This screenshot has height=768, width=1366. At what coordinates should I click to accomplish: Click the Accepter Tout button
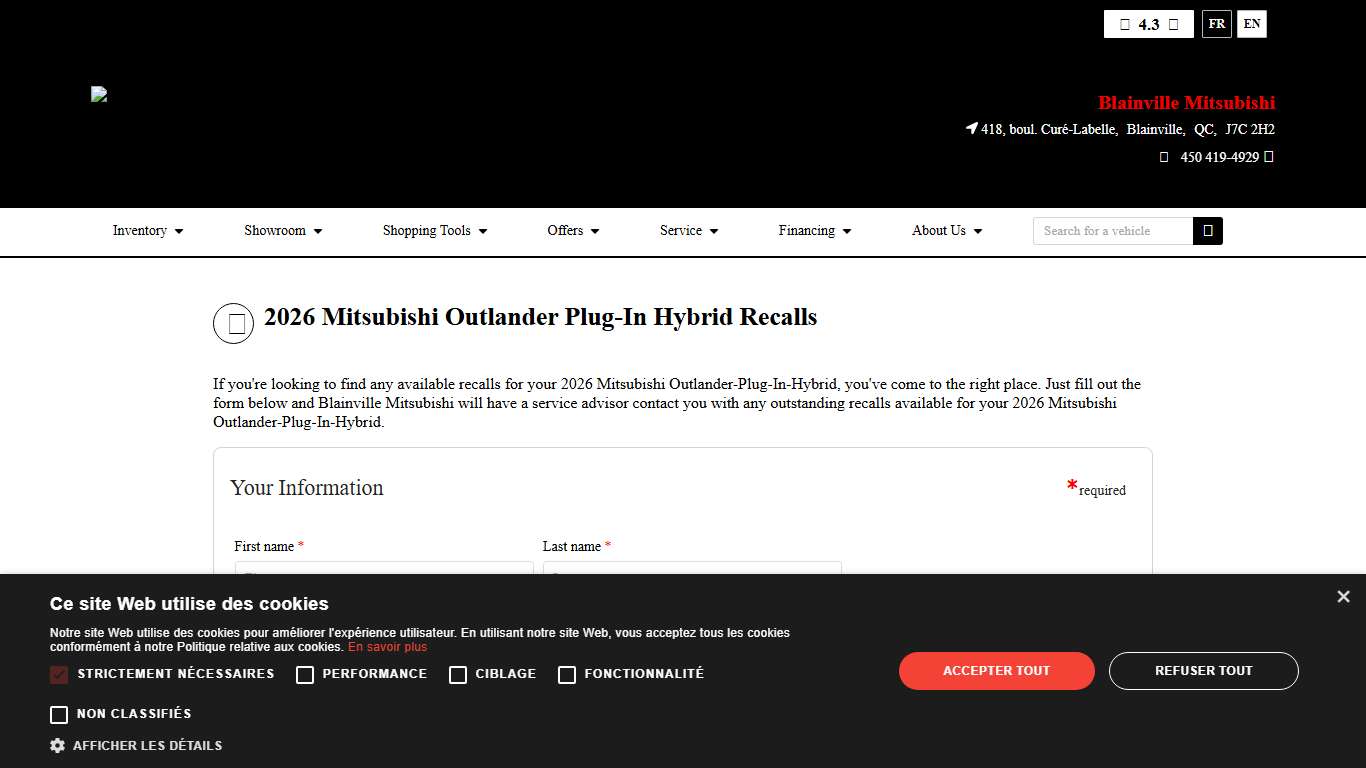click(x=996, y=671)
